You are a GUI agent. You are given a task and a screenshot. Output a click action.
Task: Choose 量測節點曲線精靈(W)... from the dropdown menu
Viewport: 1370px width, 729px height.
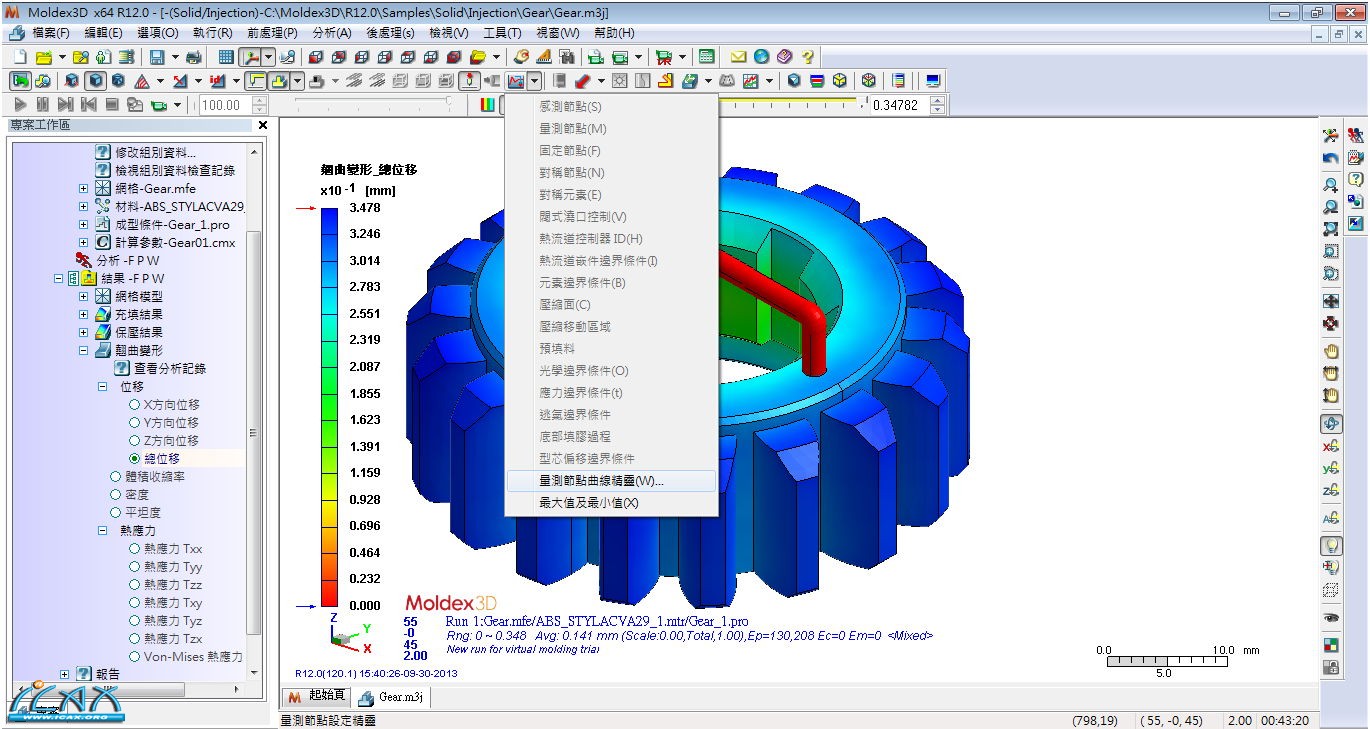click(600, 481)
